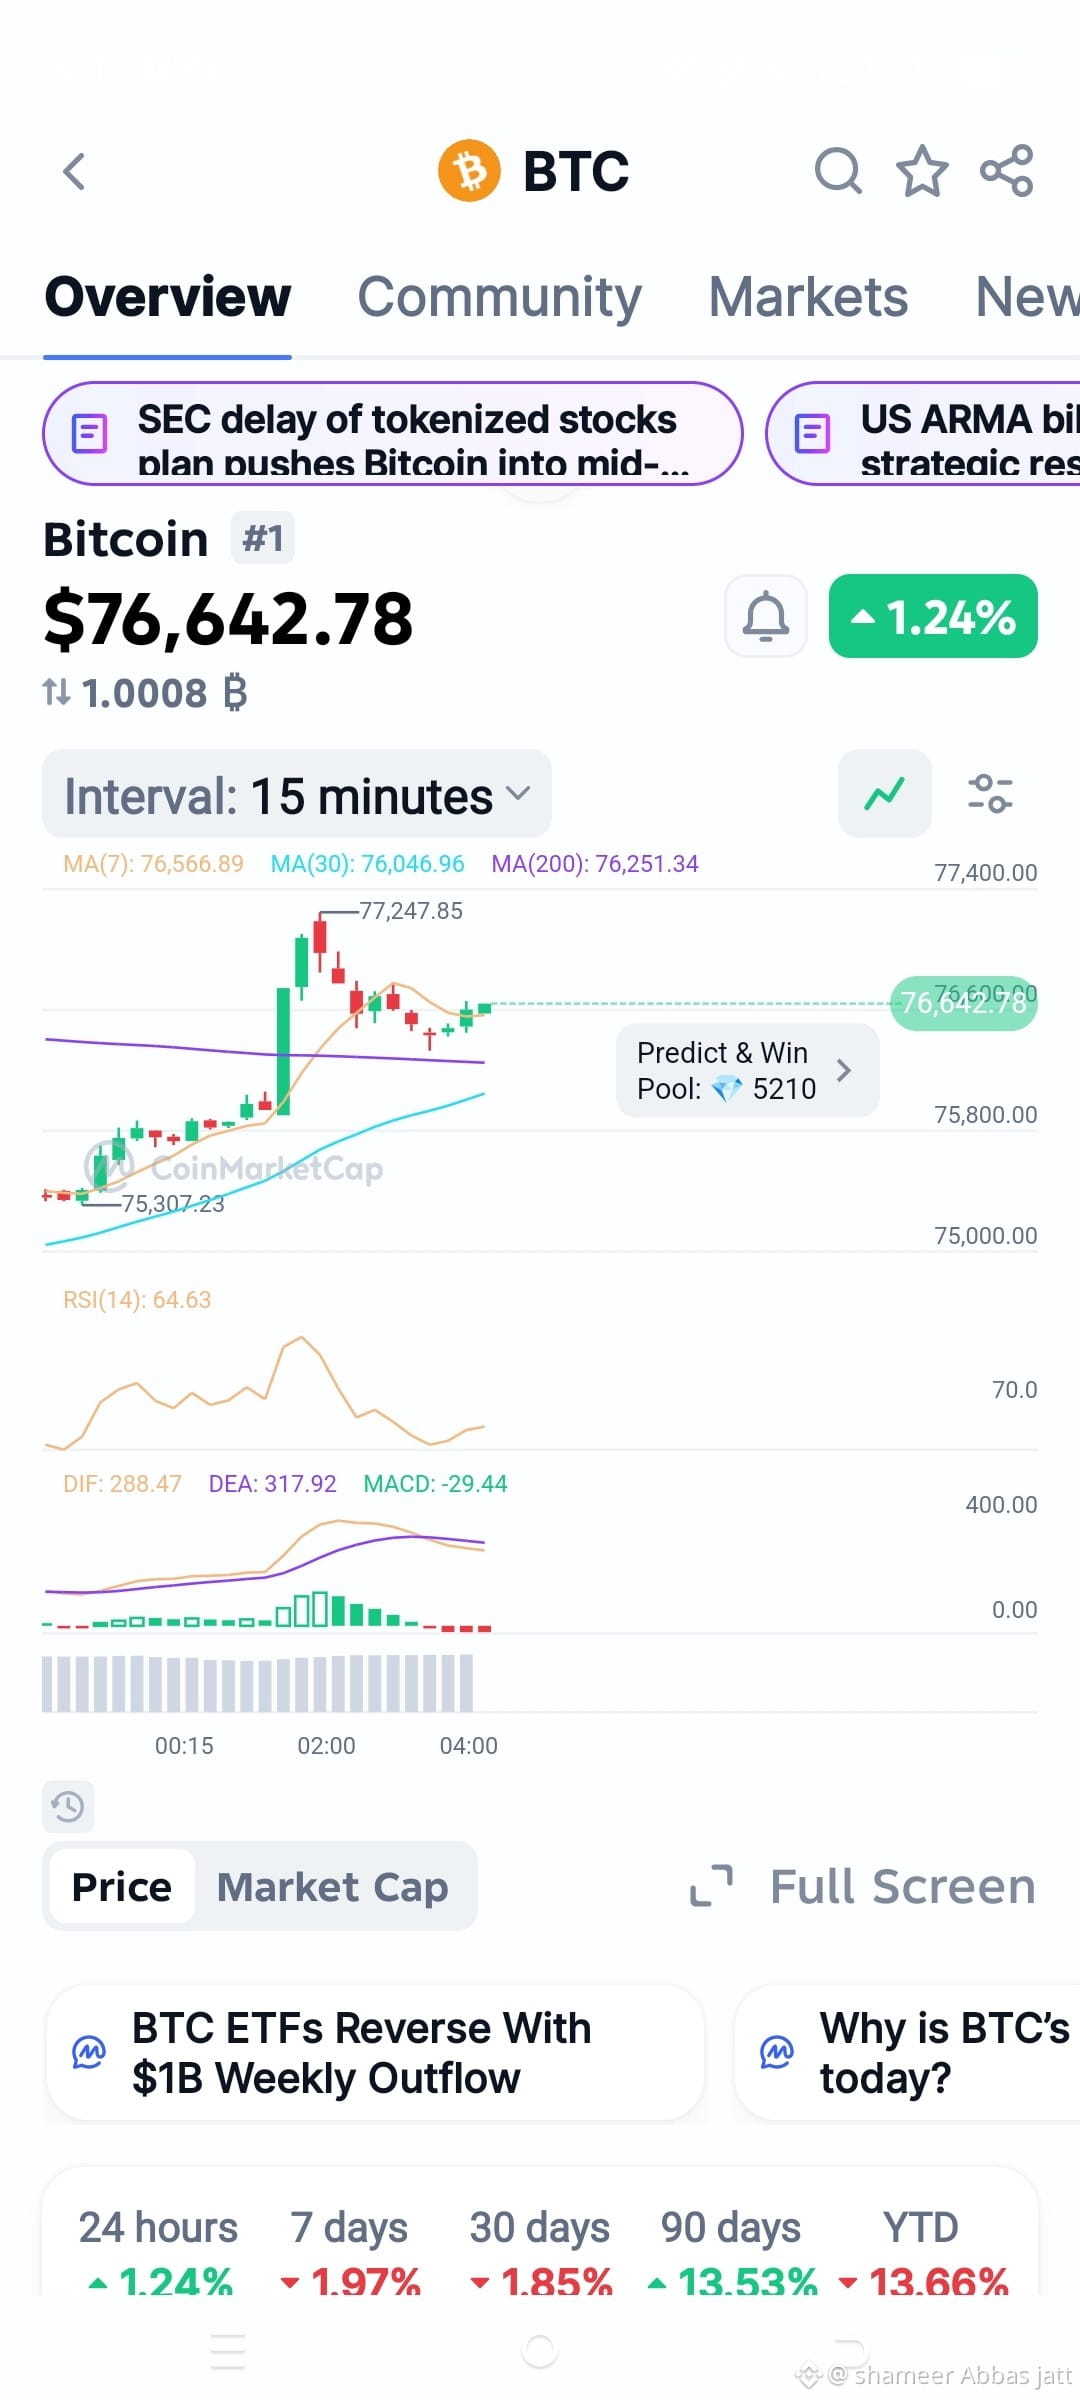Tap the large green candlestick on chart
Viewport: 1080px width, 2400px height.
click(x=284, y=1050)
